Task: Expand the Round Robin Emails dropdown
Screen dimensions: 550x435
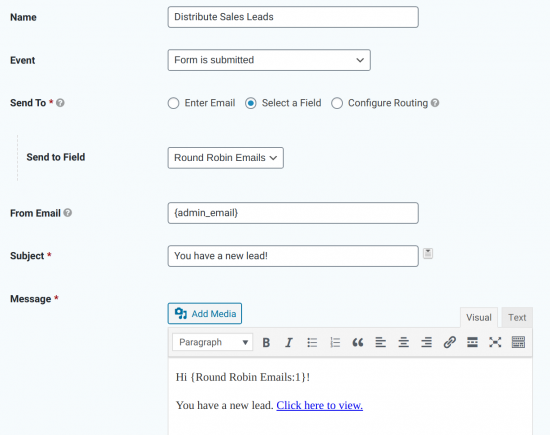Action: (226, 158)
